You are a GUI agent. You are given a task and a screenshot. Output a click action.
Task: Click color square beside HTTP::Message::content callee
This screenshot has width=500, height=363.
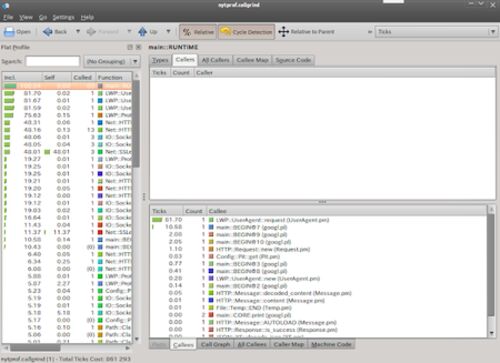(x=211, y=301)
